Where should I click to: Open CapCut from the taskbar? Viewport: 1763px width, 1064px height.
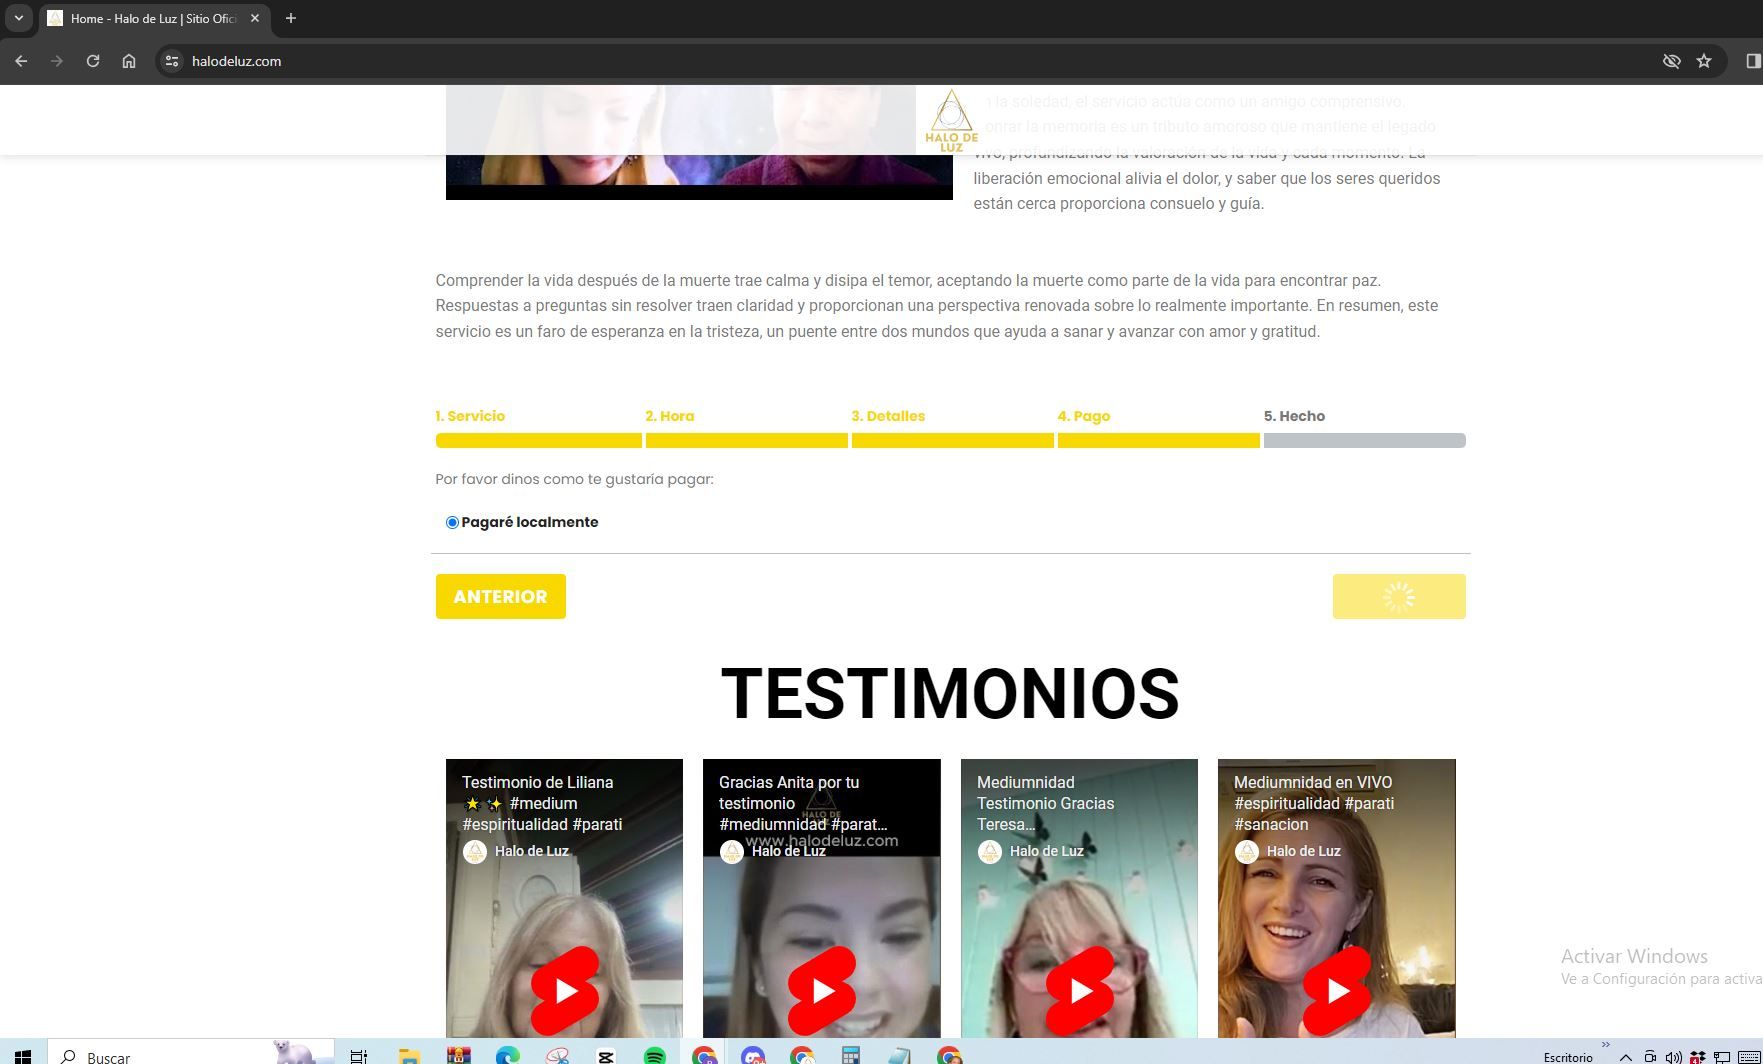coord(605,1056)
